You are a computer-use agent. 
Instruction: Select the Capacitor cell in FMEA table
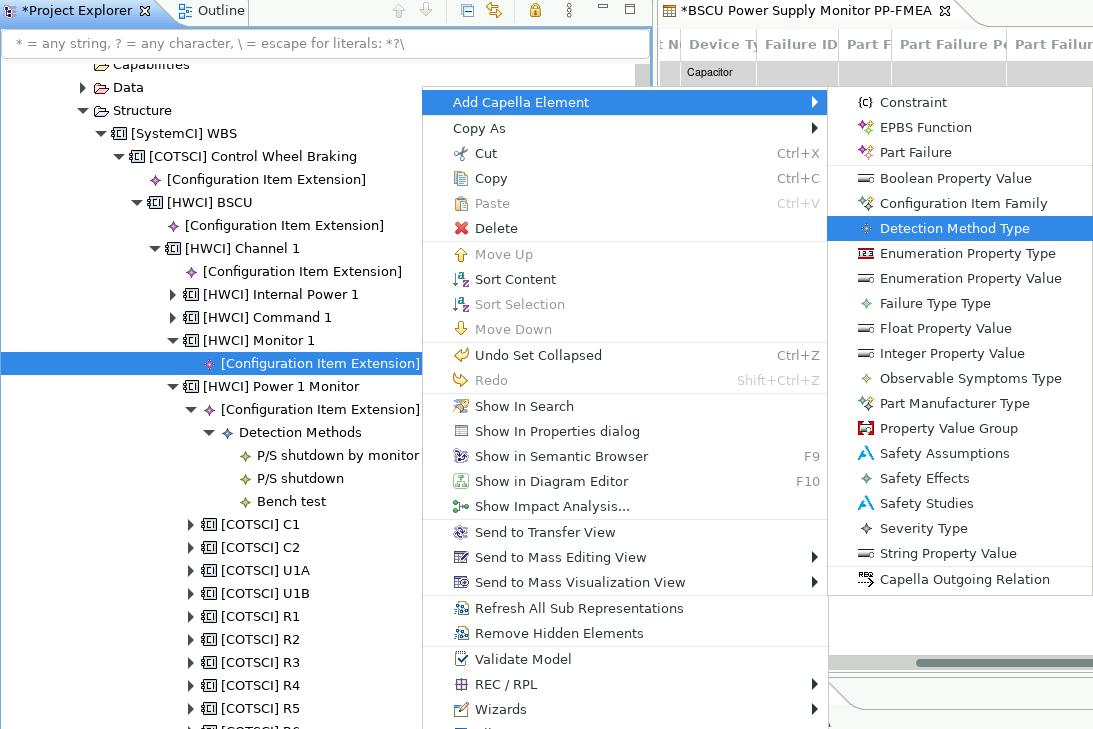click(x=719, y=72)
